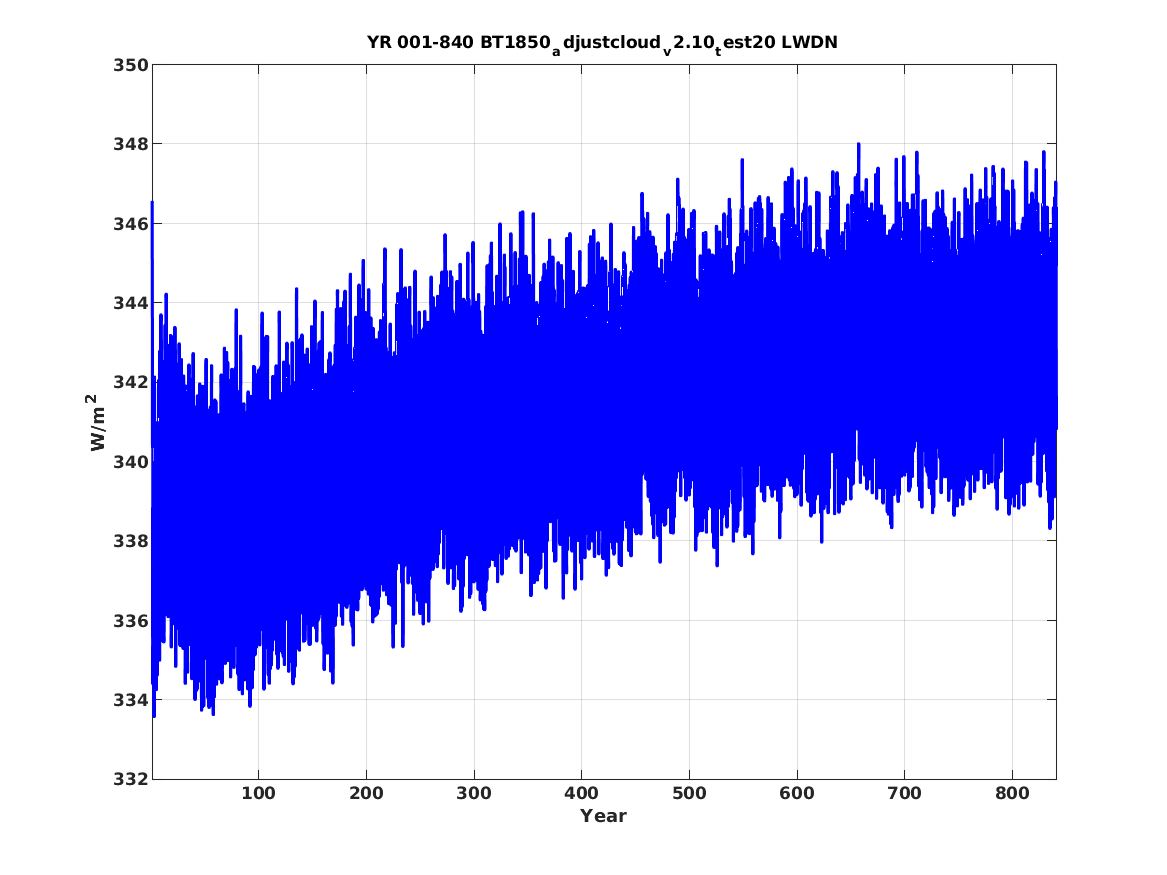Click the x-axis tick label '300'
This screenshot has height=875, width=1167.
click(474, 794)
